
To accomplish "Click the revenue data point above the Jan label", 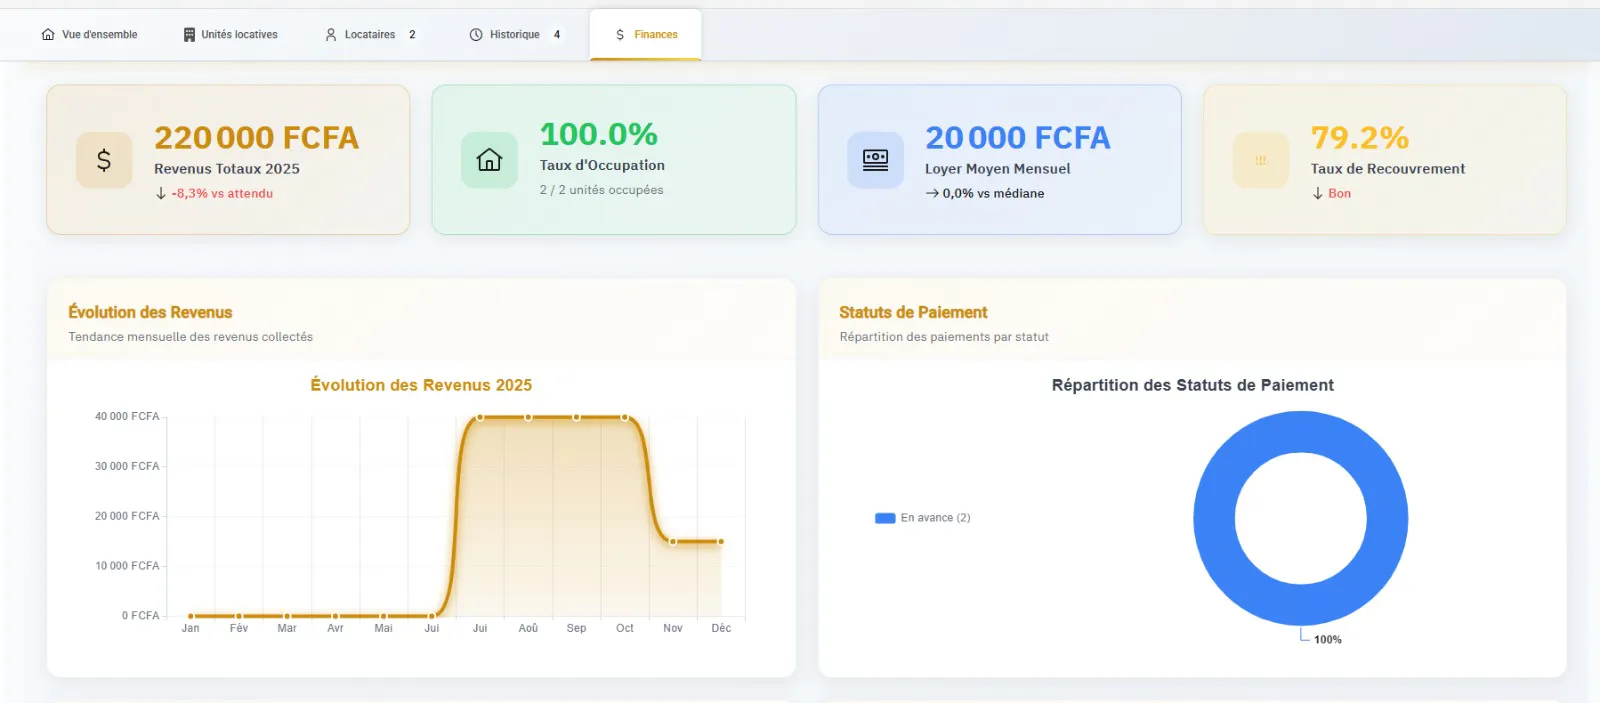I will coord(191,616).
